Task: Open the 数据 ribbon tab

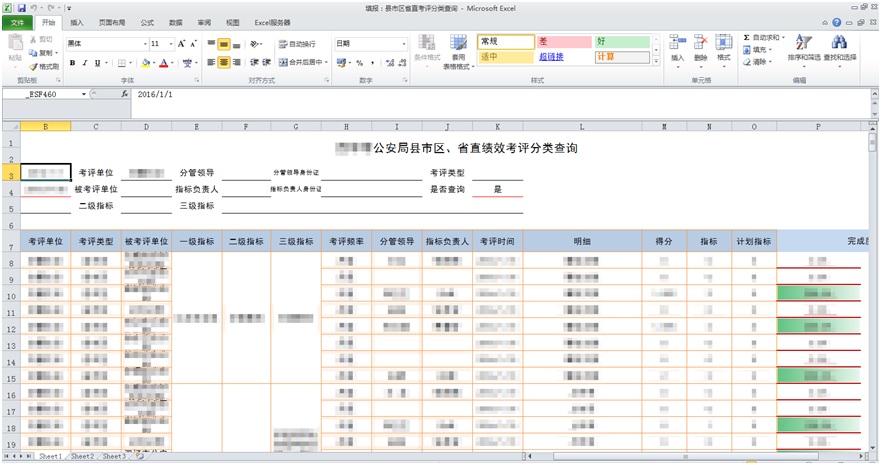Action: [x=175, y=22]
